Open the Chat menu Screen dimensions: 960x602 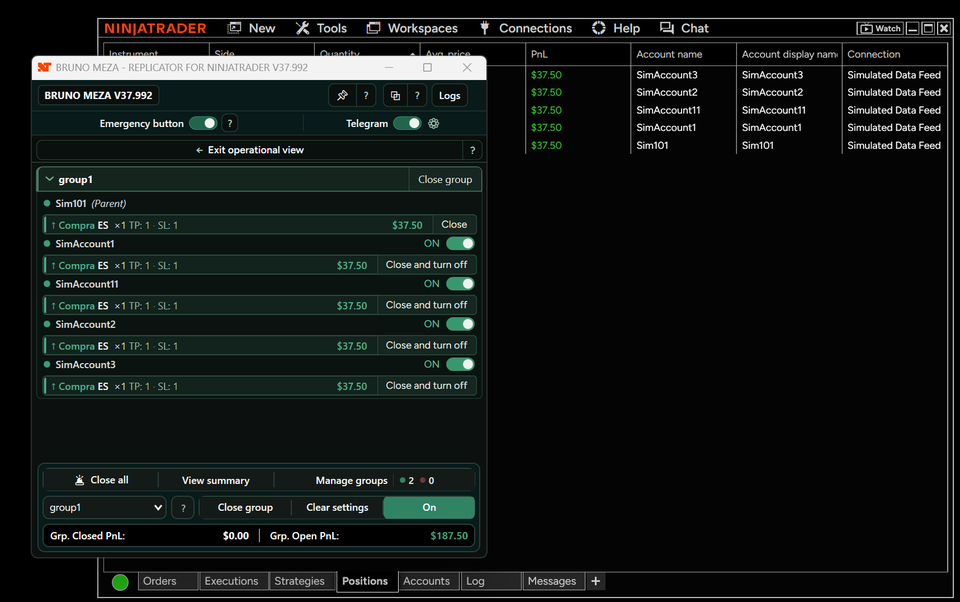(684, 28)
